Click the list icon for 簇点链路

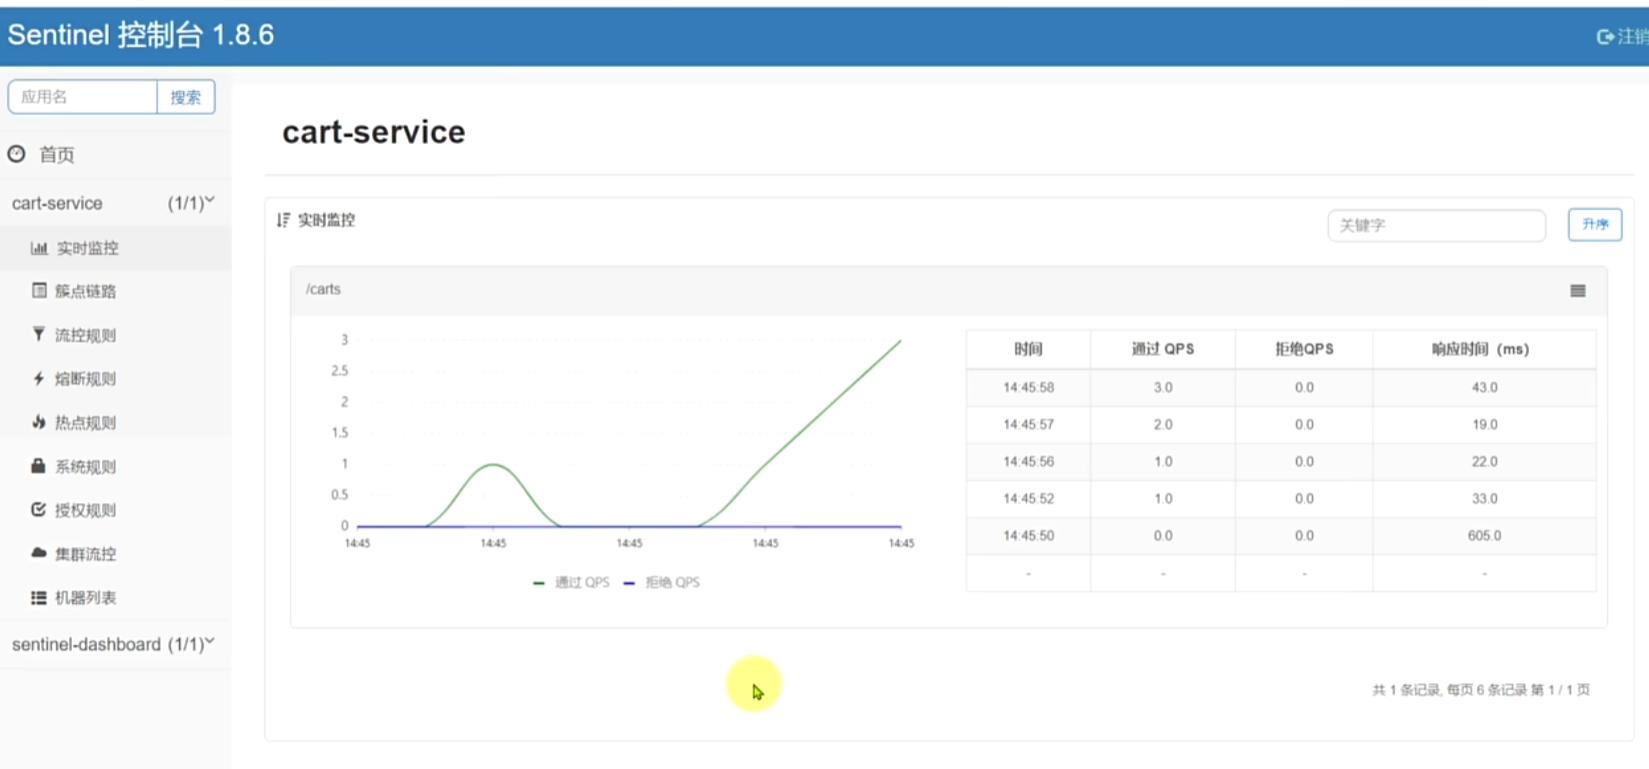39,291
